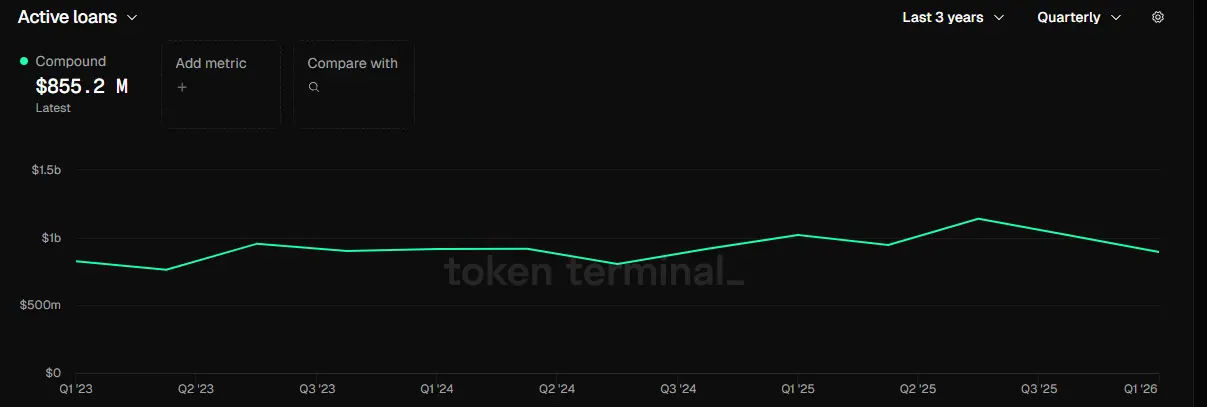
Task: Toggle the Compound series label
Action: point(70,61)
